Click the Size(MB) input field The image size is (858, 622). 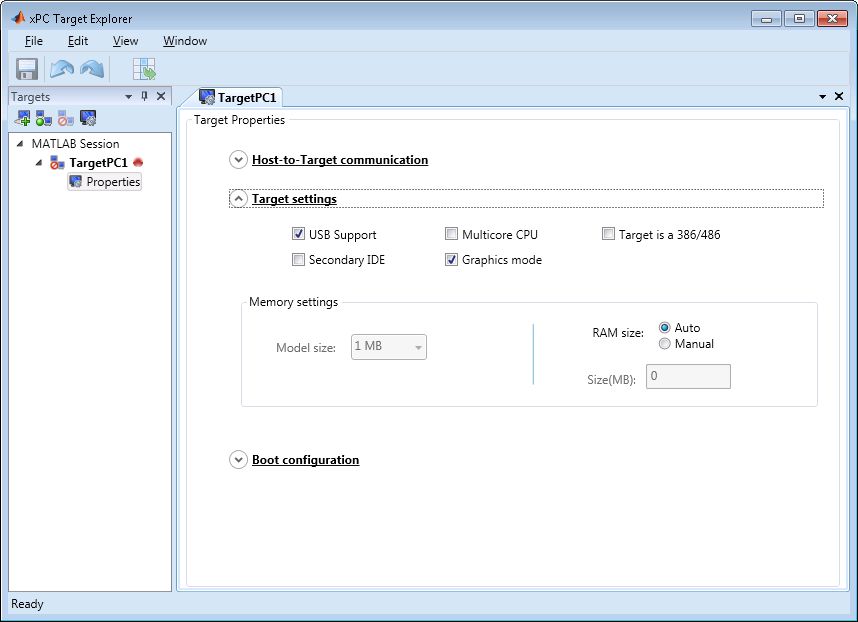(688, 376)
